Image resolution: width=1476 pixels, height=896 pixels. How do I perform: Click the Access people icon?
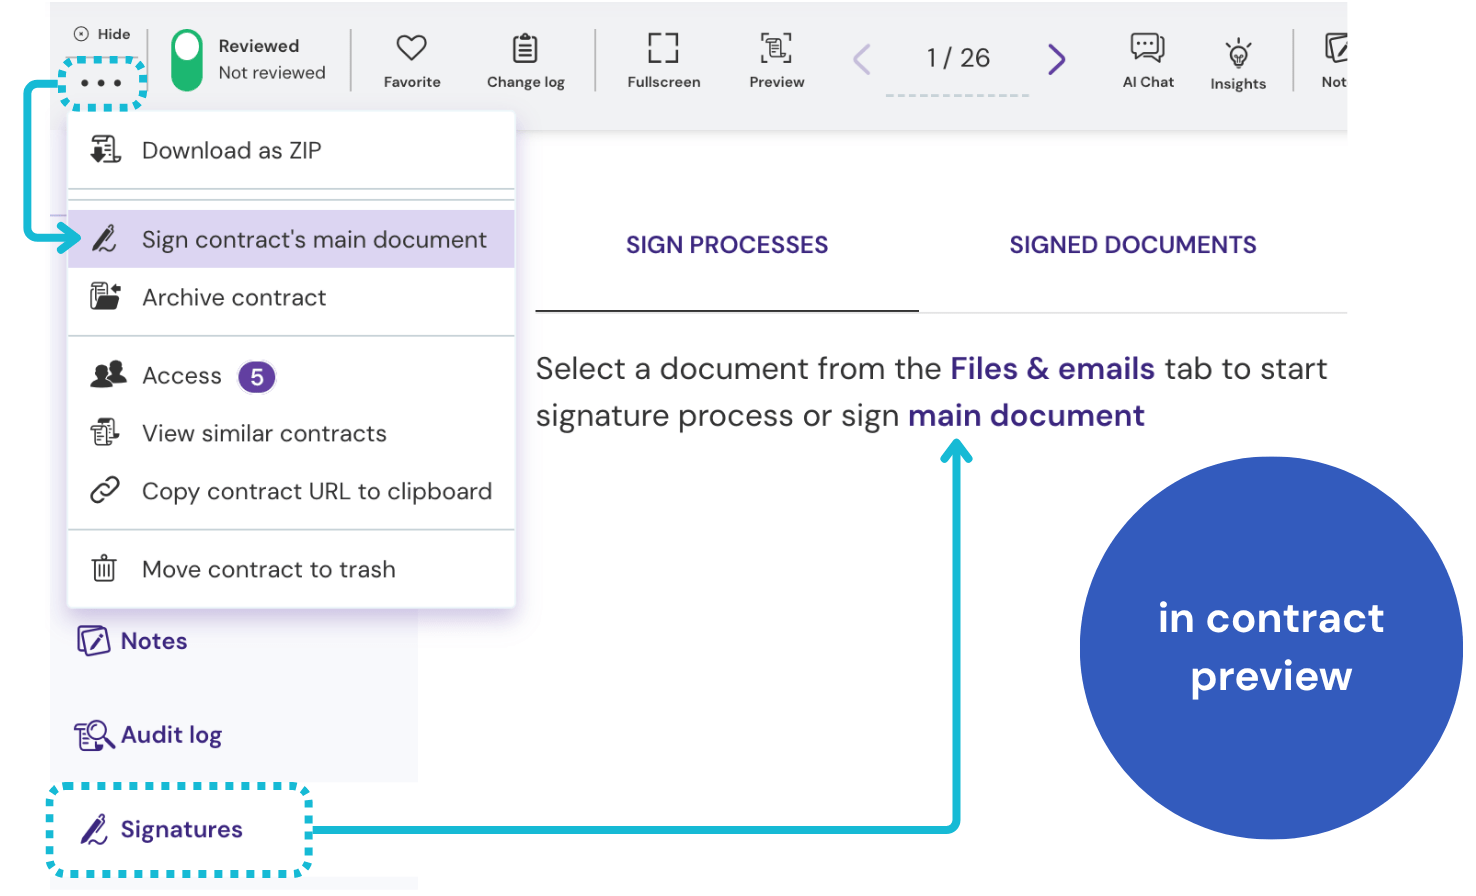108,375
